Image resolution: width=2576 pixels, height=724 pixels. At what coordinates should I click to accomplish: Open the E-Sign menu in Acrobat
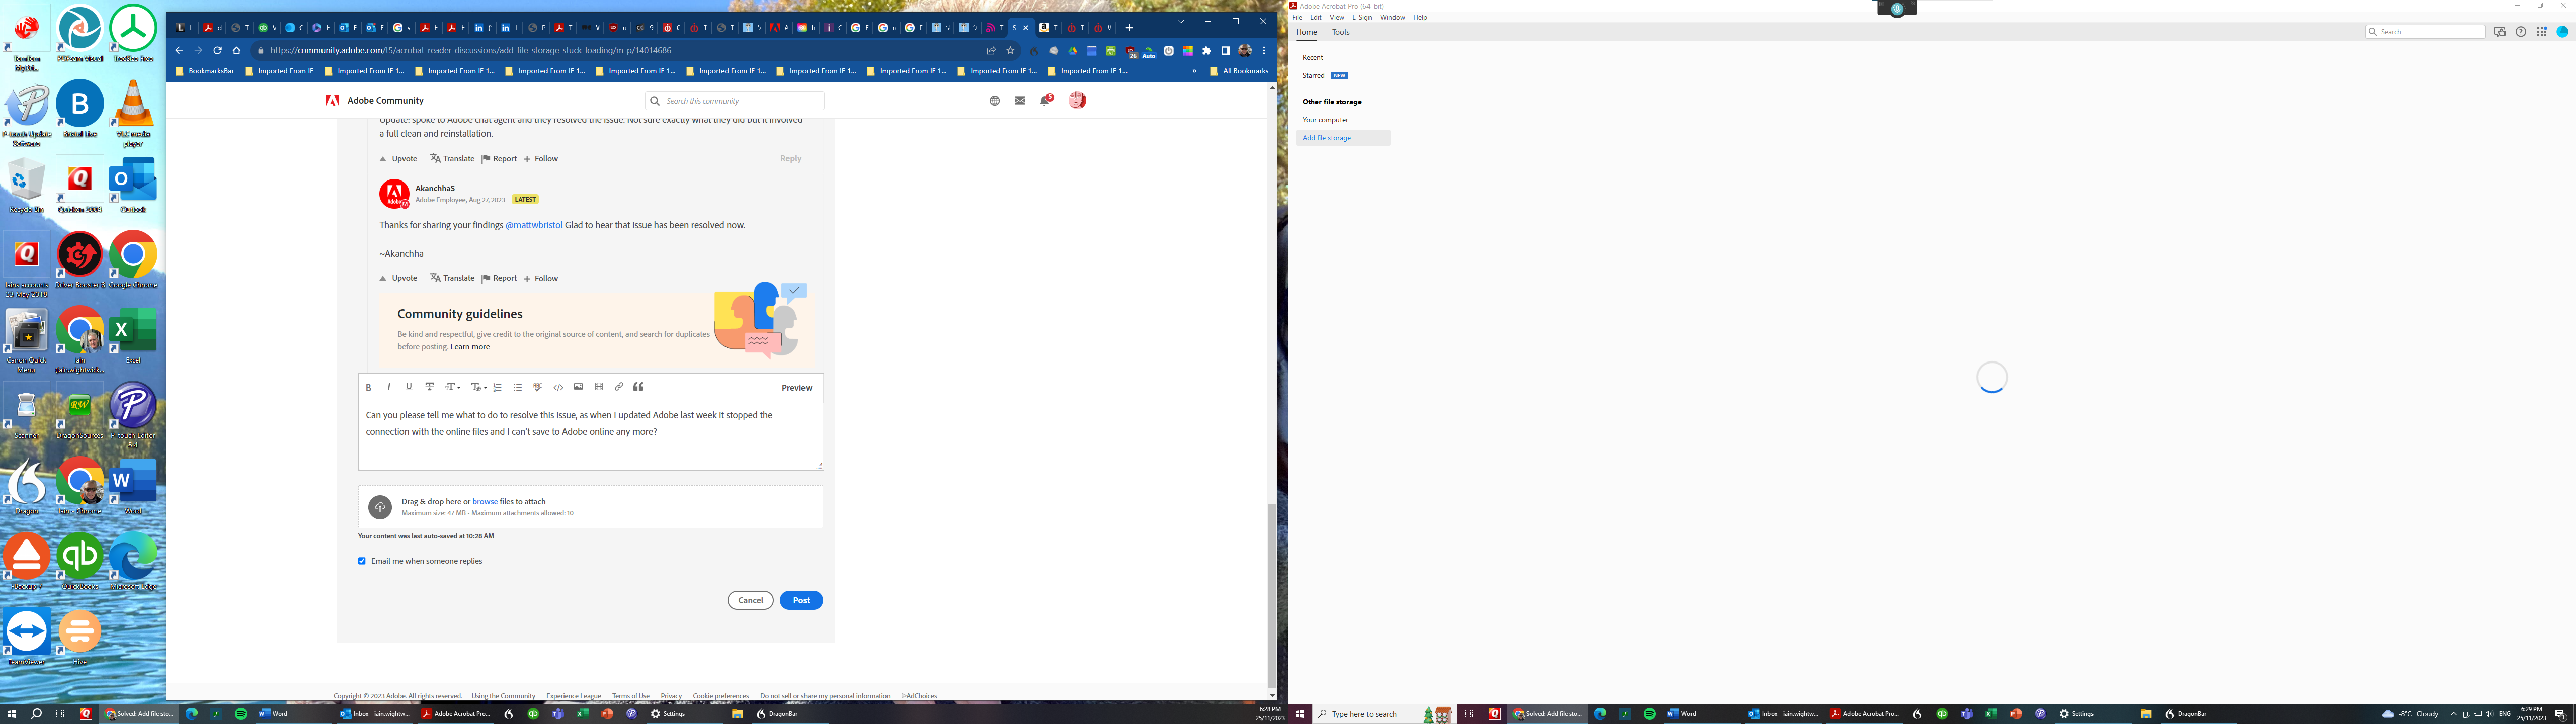click(x=1361, y=17)
